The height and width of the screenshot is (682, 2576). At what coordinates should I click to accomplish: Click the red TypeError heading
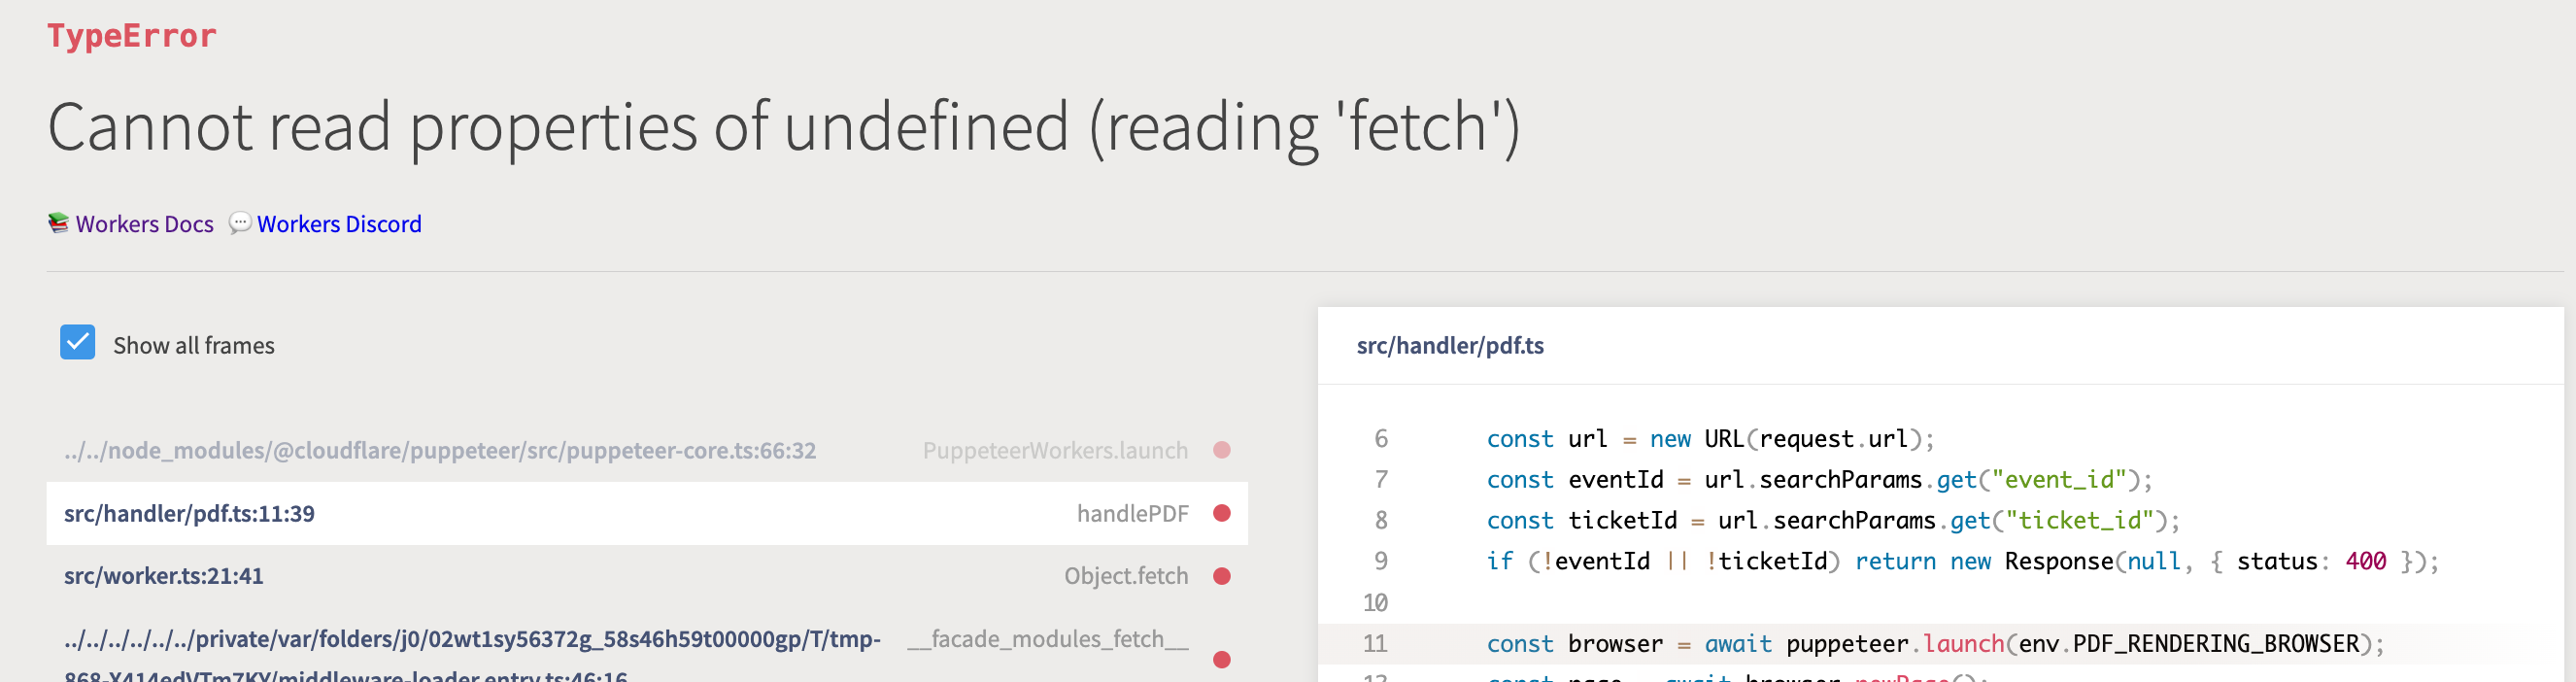point(132,36)
